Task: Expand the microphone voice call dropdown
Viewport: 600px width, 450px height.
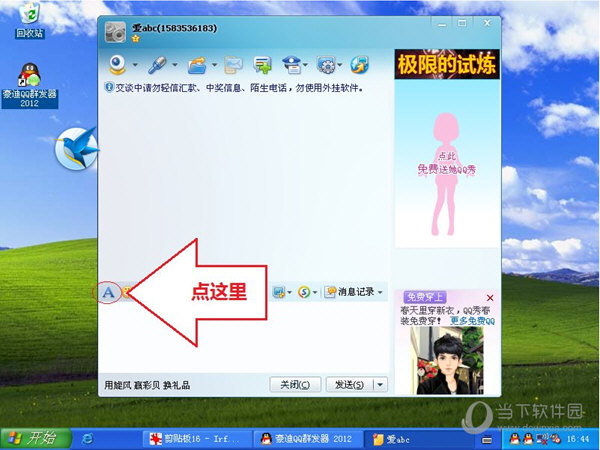Action: coord(175,65)
